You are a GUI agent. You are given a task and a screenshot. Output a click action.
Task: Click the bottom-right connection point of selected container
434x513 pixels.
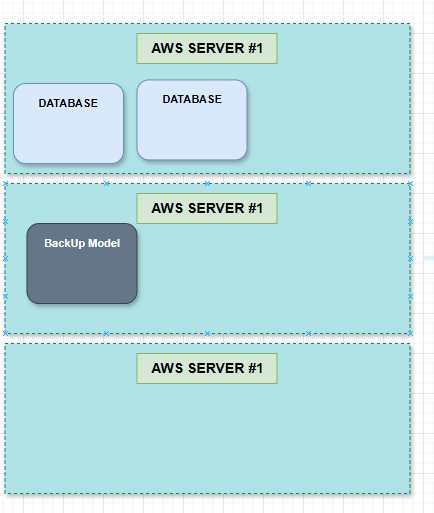(x=410, y=333)
